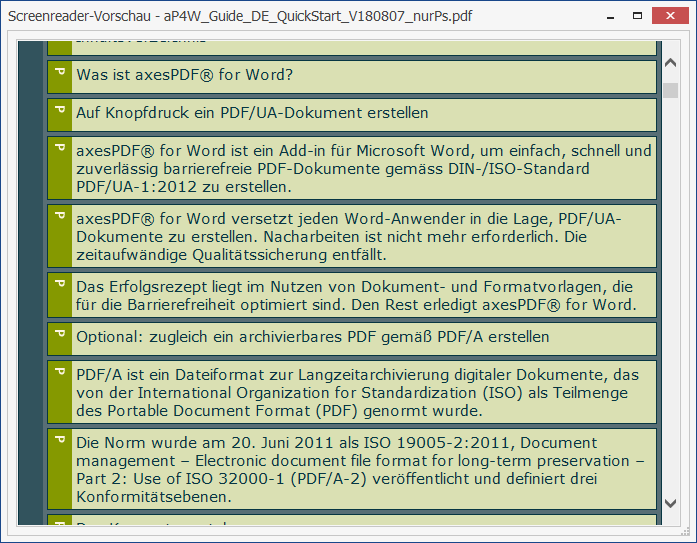Select the text "Optional: zugleich ein archivierbares PDF gemäß PDF/A erstellen"
Image resolution: width=697 pixels, height=543 pixels.
pyautogui.click(x=312, y=337)
